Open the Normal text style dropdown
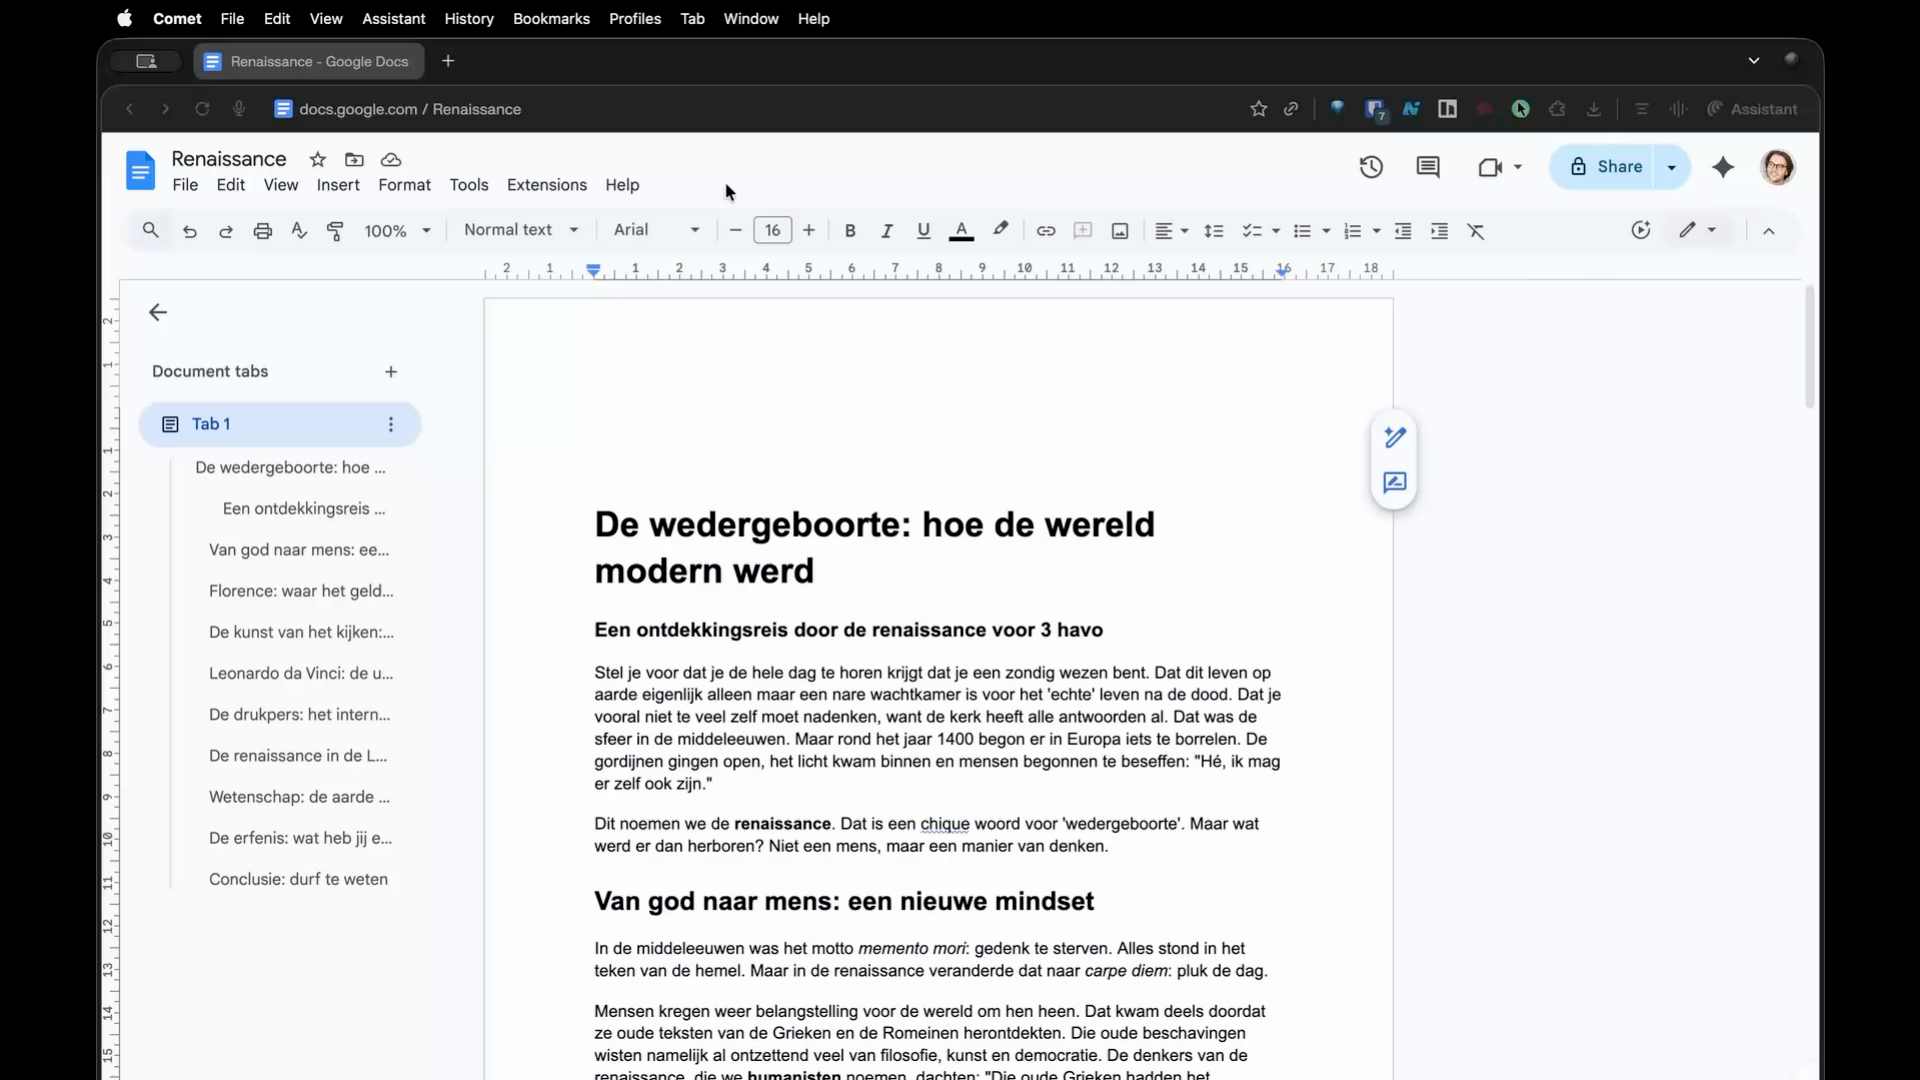Screen dimensions: 1920x1080 [x=521, y=230]
